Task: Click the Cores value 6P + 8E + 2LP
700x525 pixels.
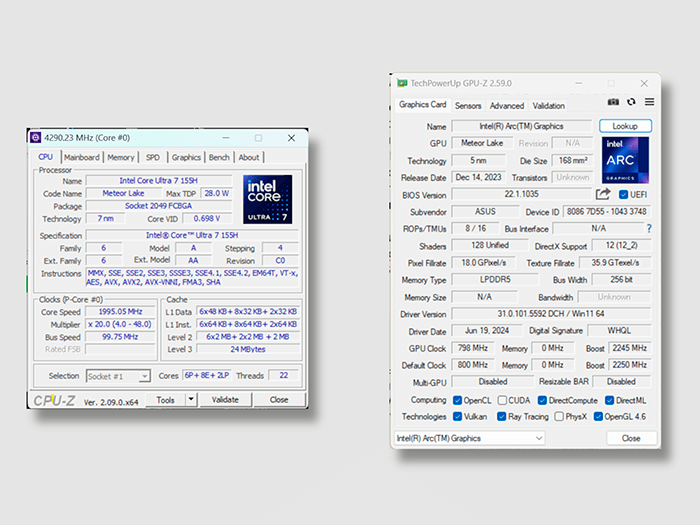Action: [207, 375]
